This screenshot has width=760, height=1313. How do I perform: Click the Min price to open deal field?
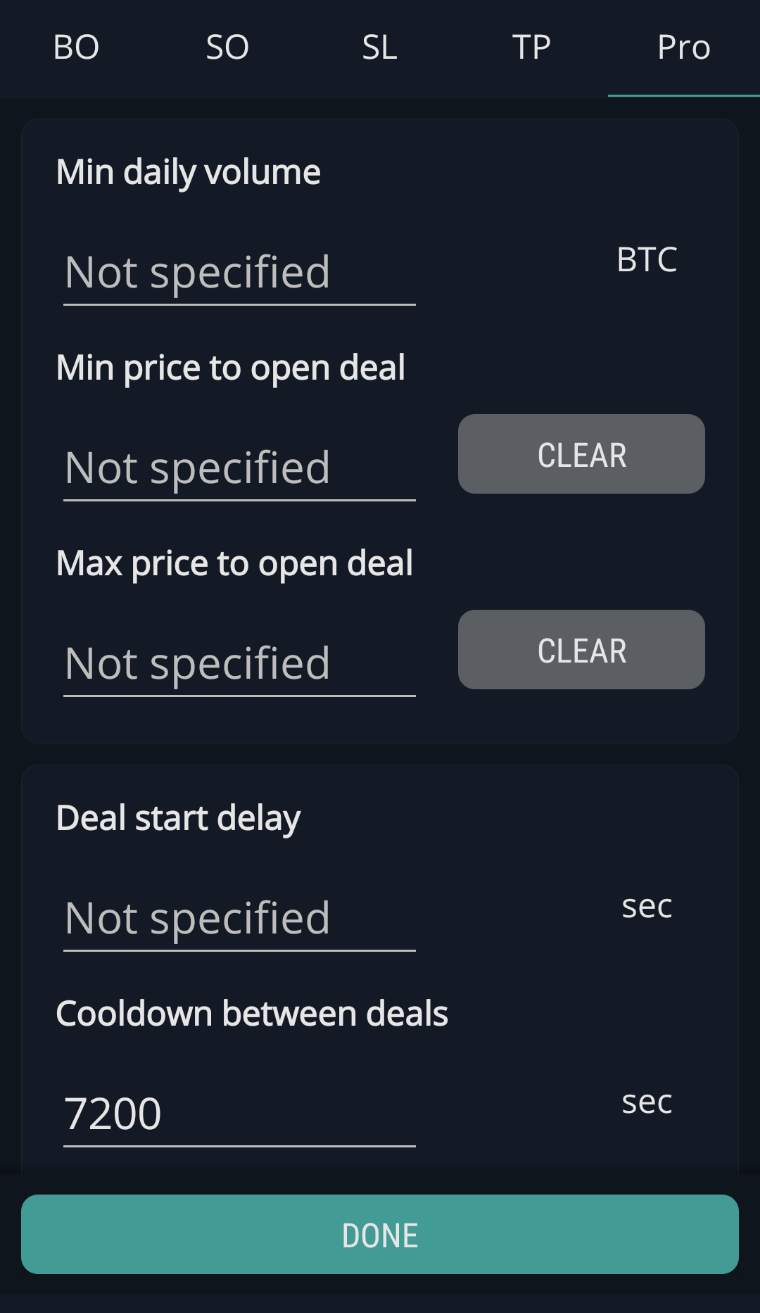pos(240,468)
